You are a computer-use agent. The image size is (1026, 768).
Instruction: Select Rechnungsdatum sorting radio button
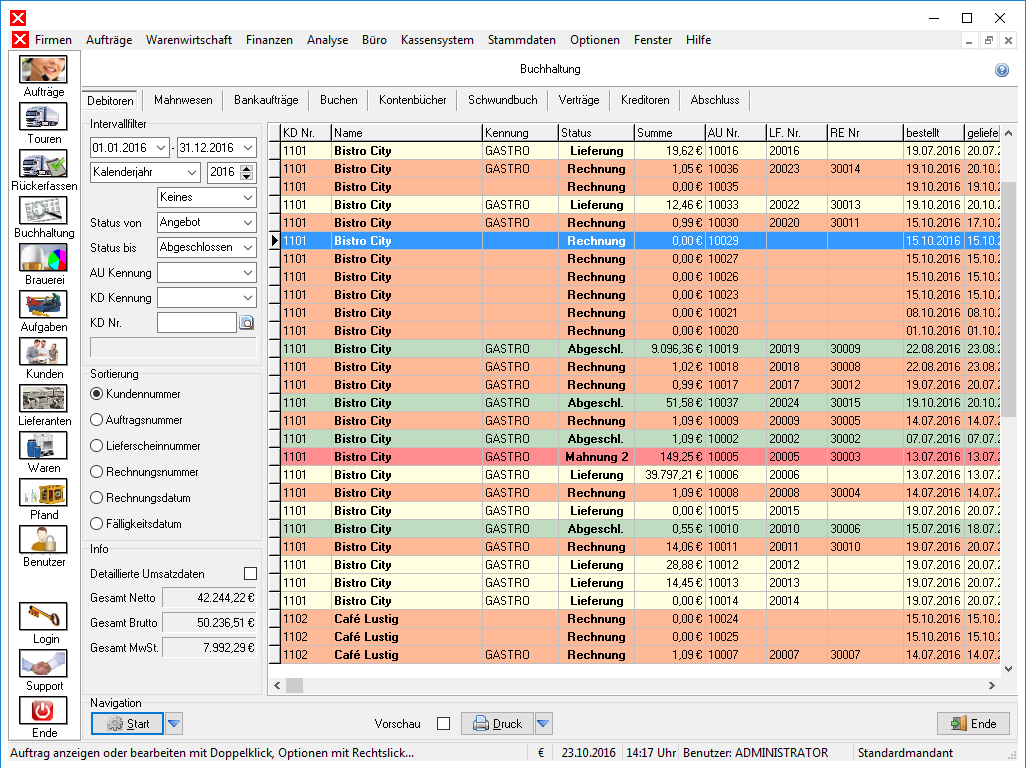(x=97, y=498)
